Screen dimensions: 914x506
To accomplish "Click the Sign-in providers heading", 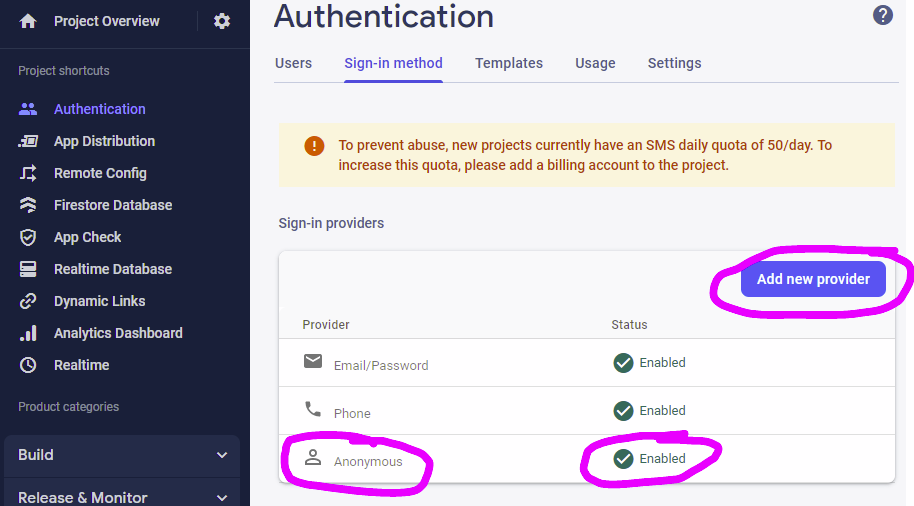I will 331,223.
